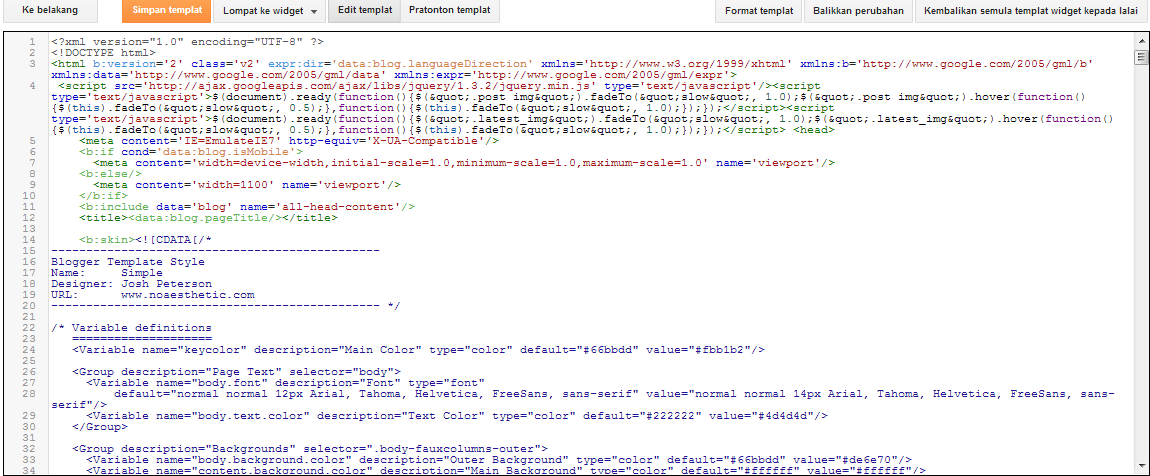The height and width of the screenshot is (476, 1150).
Task: Click the Variable name="content.background.color" line
Action: pyautogui.click(x=505, y=470)
